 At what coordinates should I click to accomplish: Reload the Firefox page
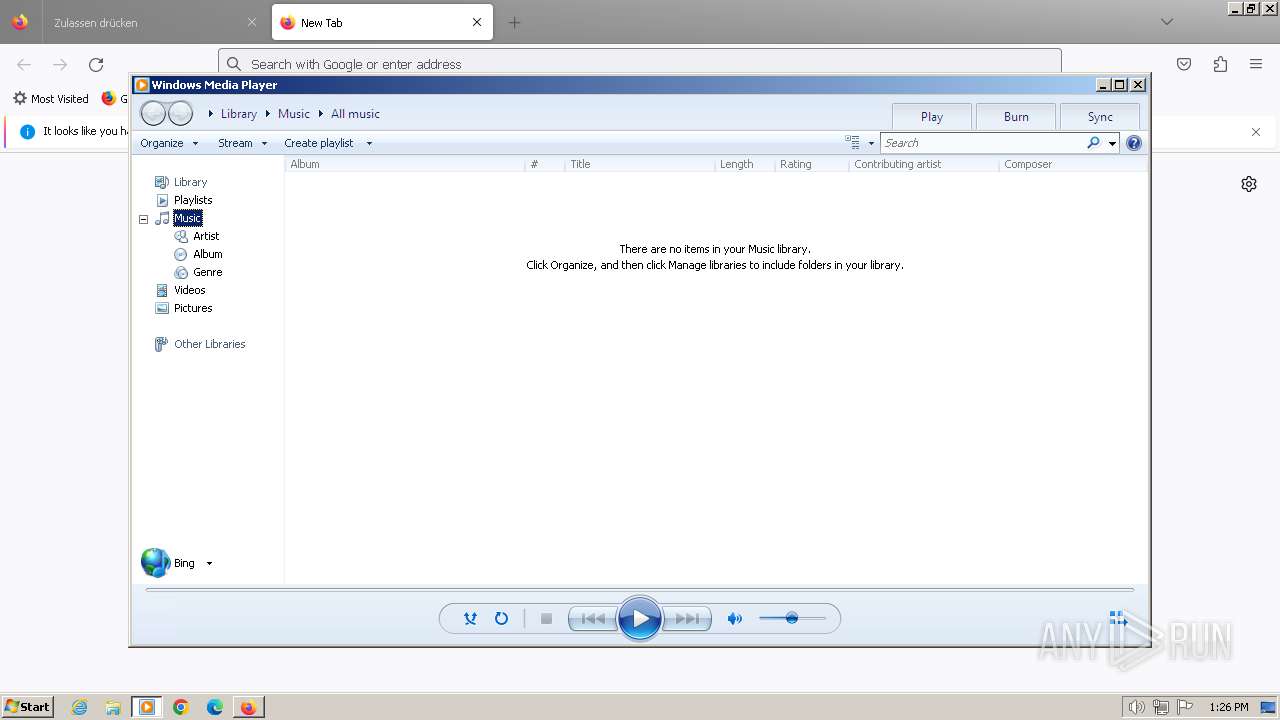96,64
